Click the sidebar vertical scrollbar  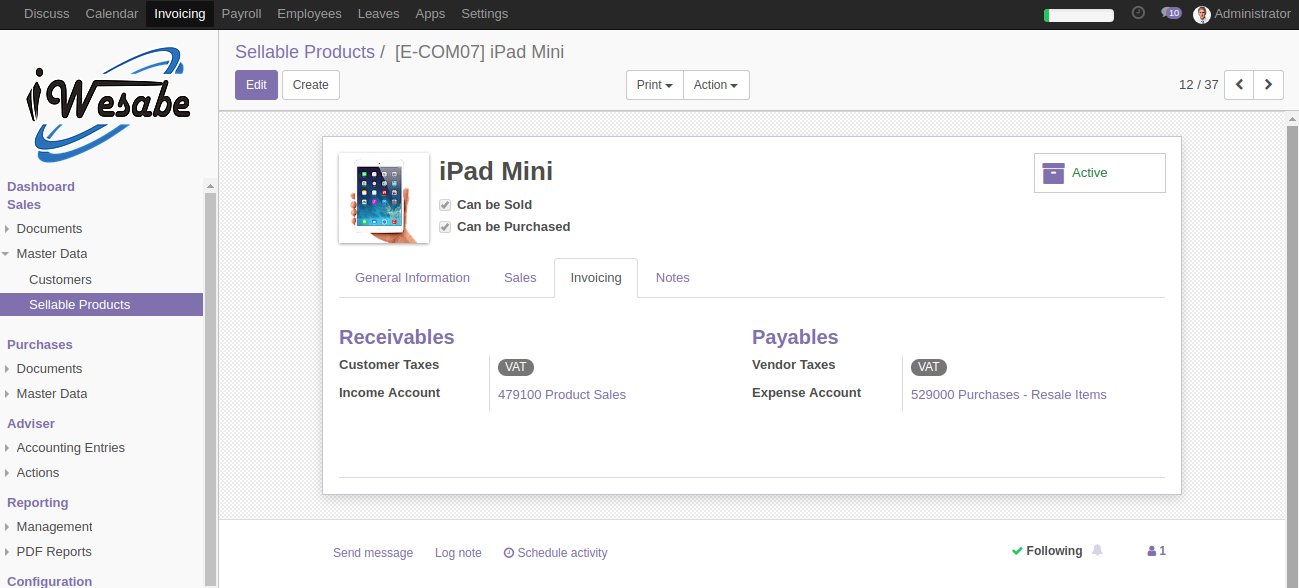[210, 383]
